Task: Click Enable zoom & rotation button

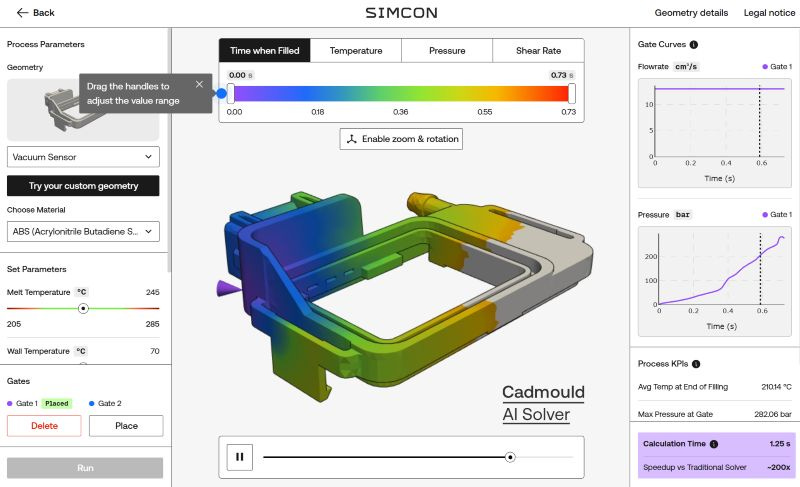Action: pyautogui.click(x=401, y=139)
